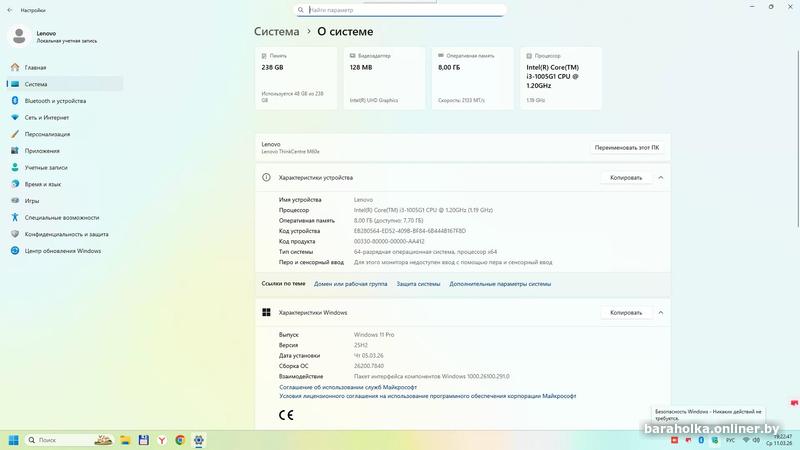Go back using the Settings back arrow
The width and height of the screenshot is (800, 450).
[10, 10]
